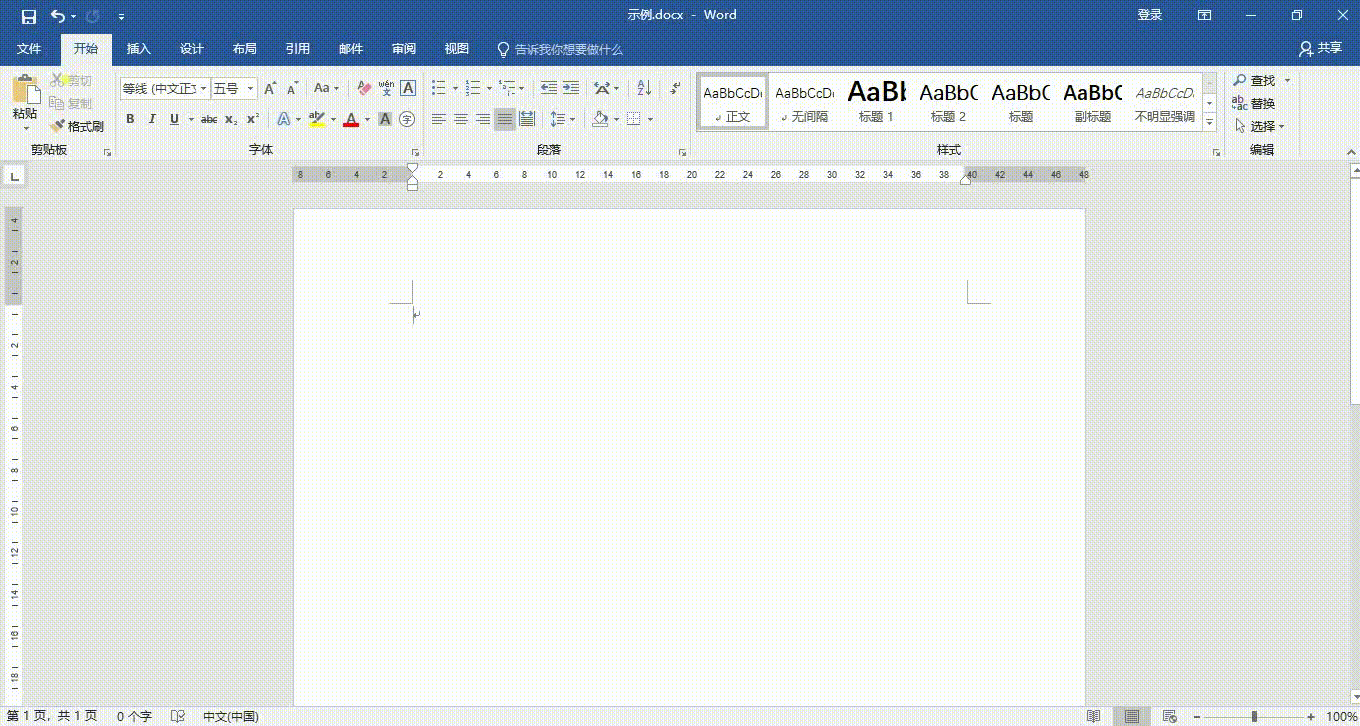The width and height of the screenshot is (1360, 726).
Task: Toggle Bold formatting
Action: [x=130, y=119]
